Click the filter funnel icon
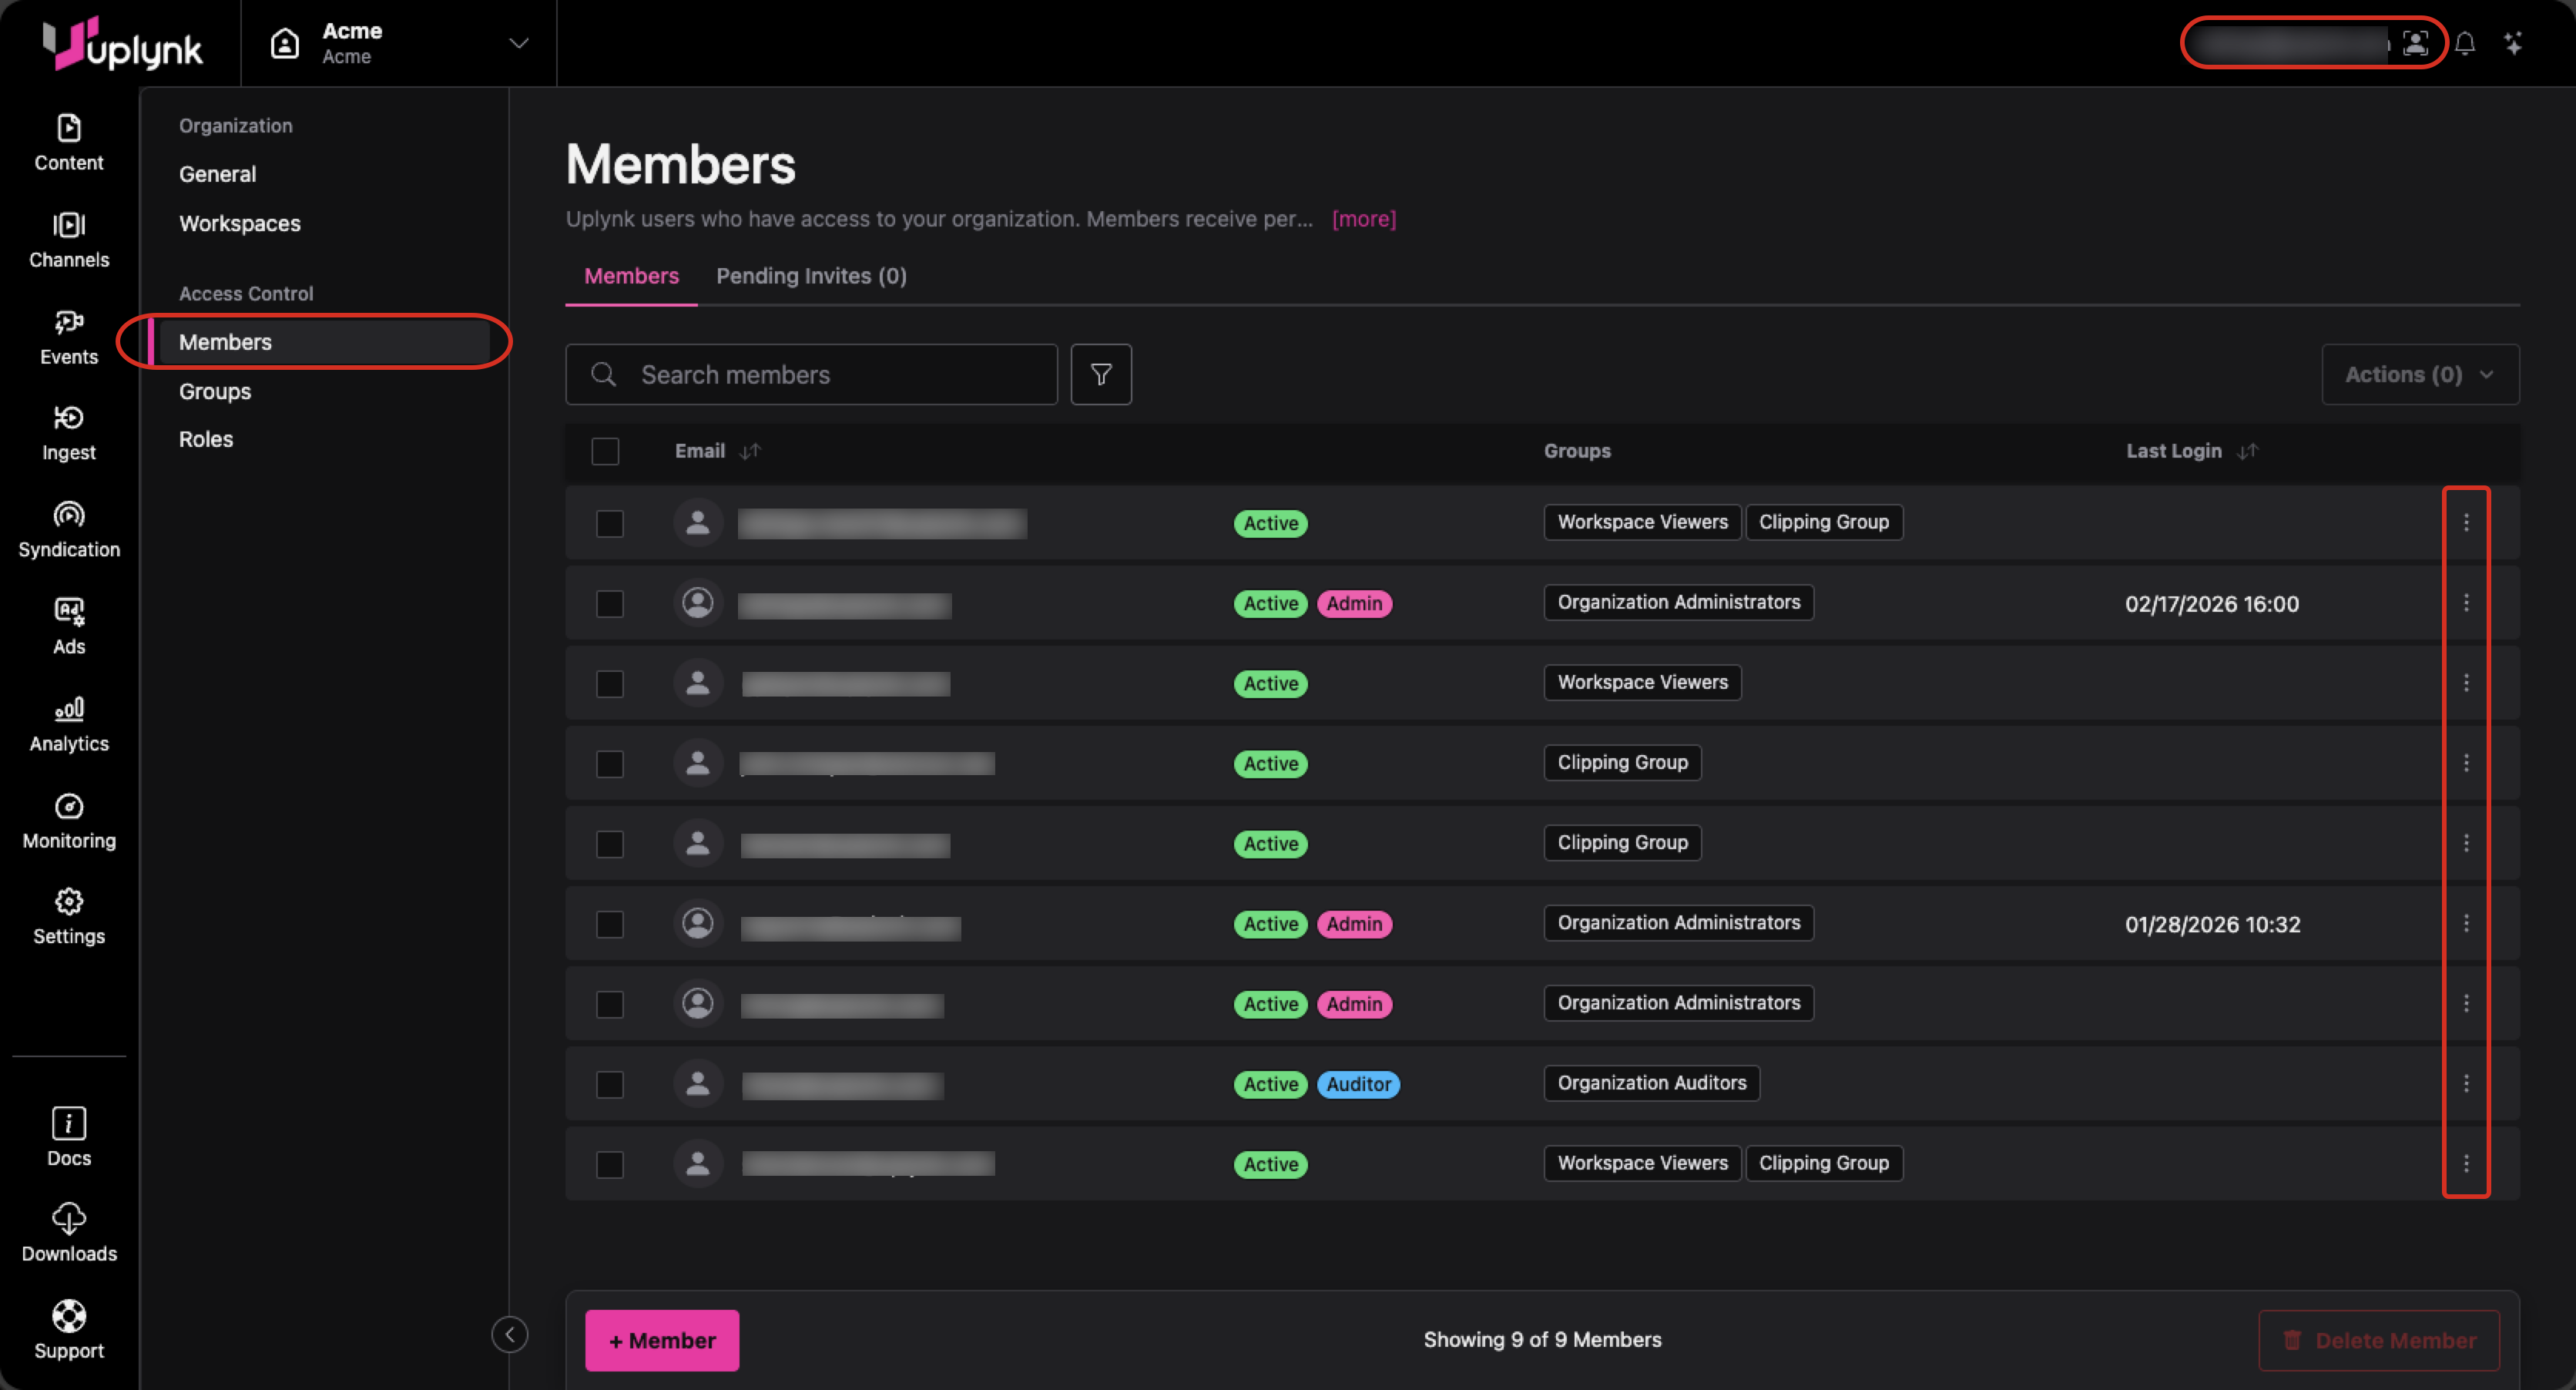This screenshot has height=1390, width=2576. point(1100,375)
